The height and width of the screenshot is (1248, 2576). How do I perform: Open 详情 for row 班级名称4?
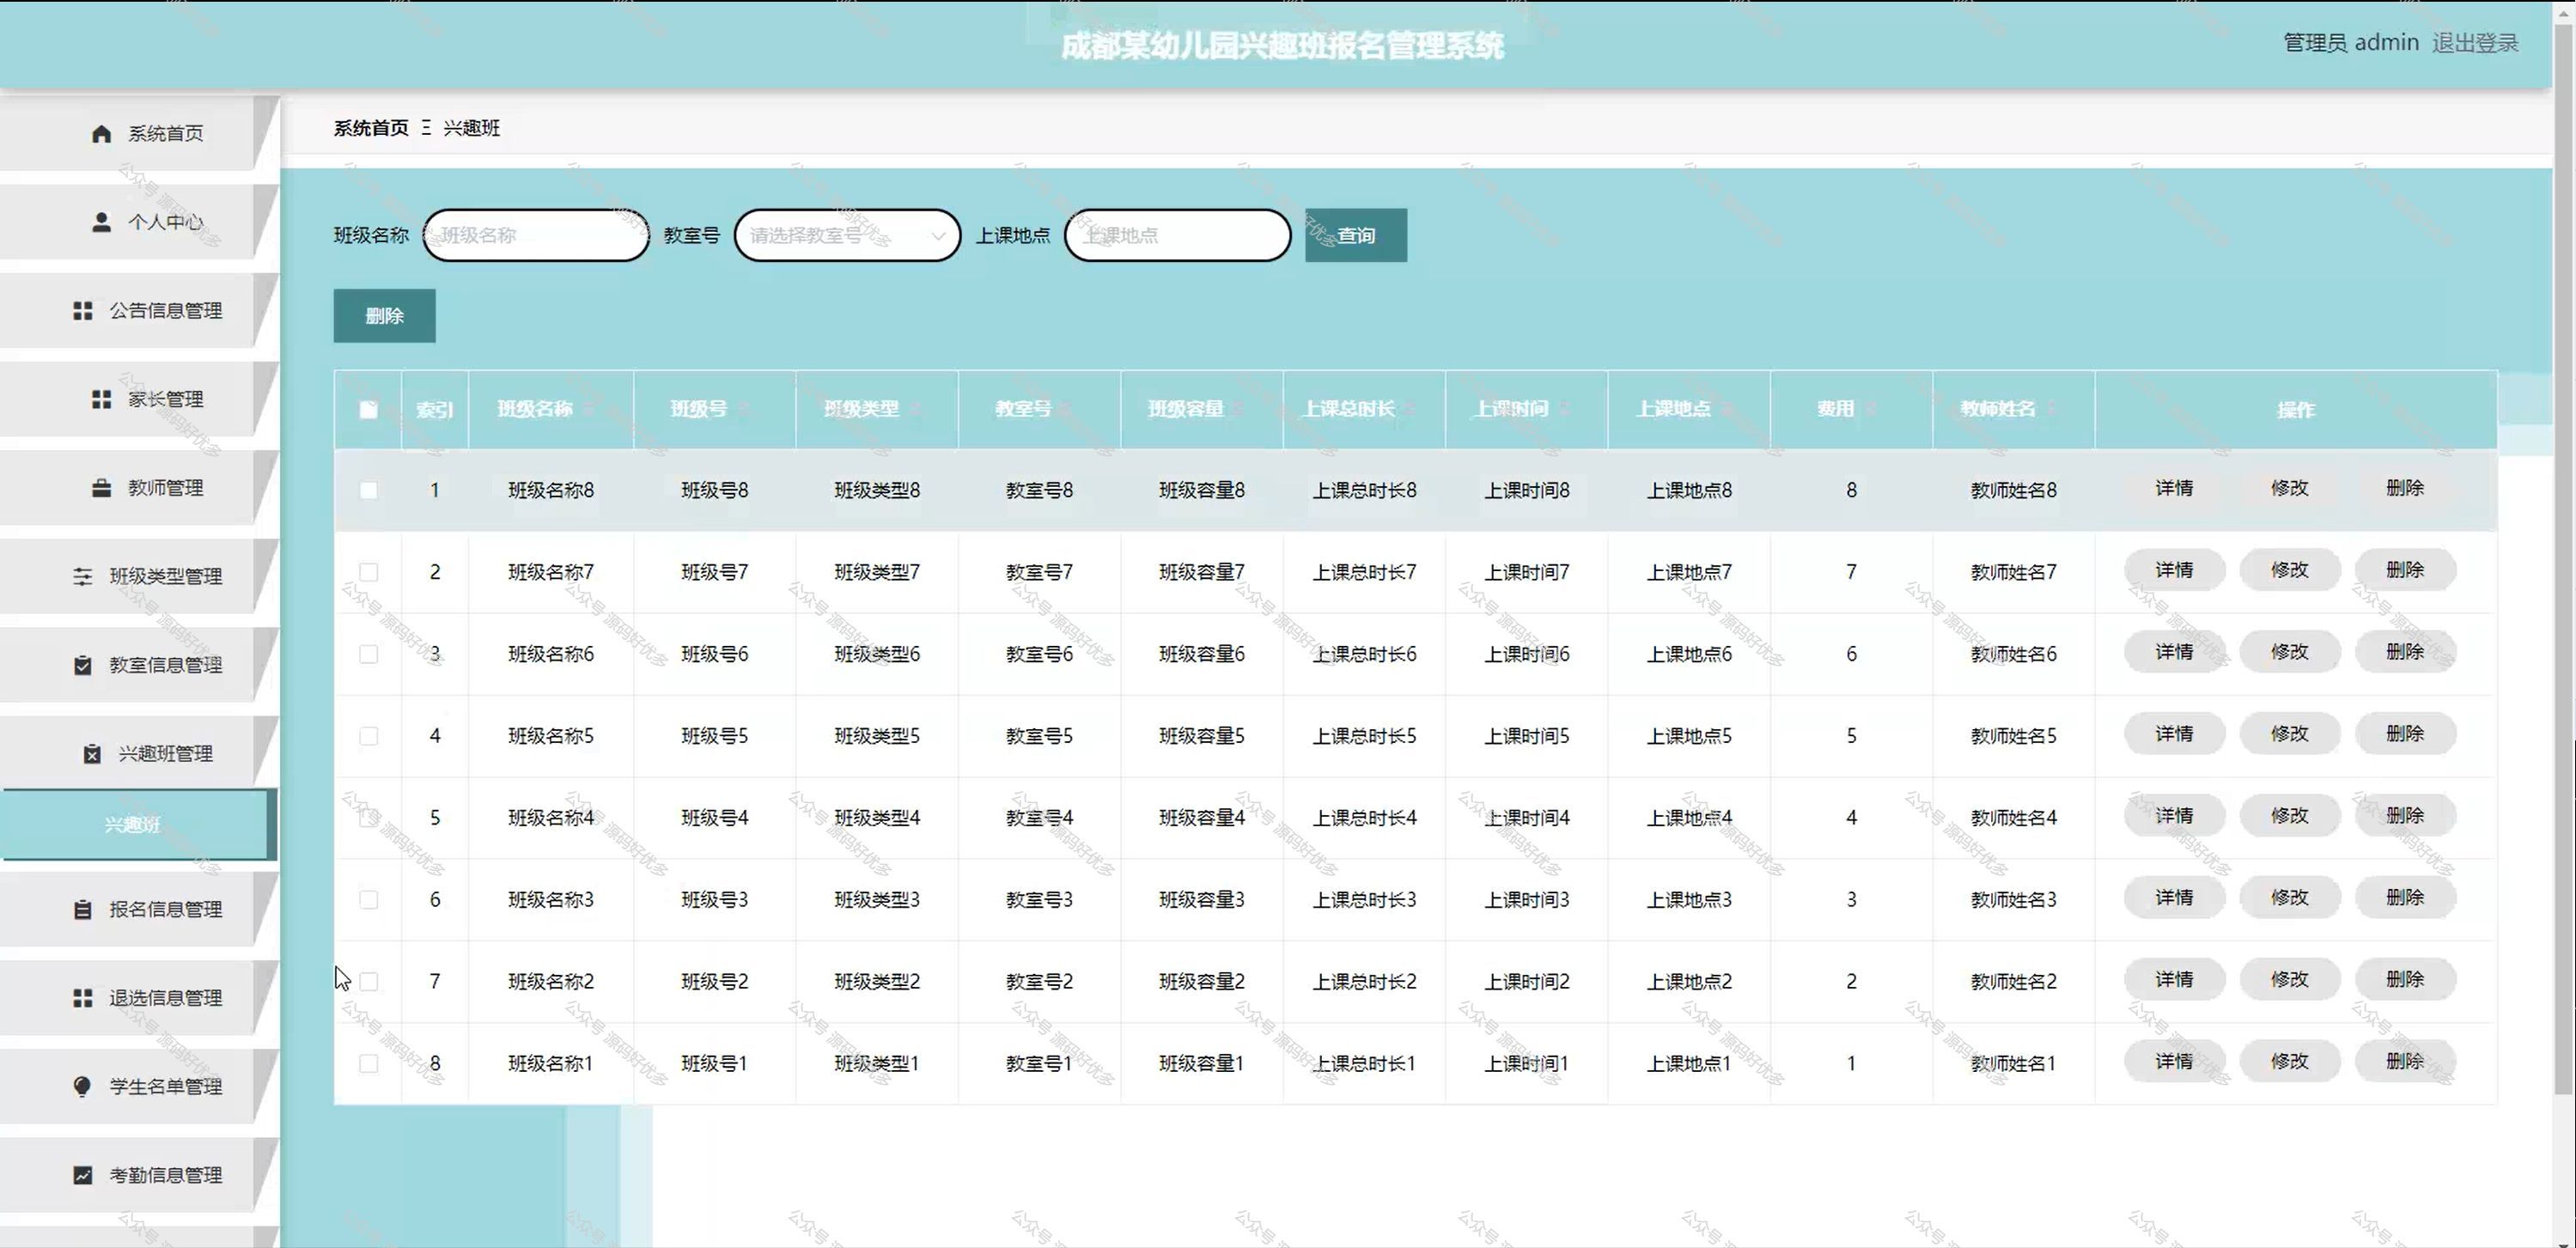click(x=2174, y=816)
